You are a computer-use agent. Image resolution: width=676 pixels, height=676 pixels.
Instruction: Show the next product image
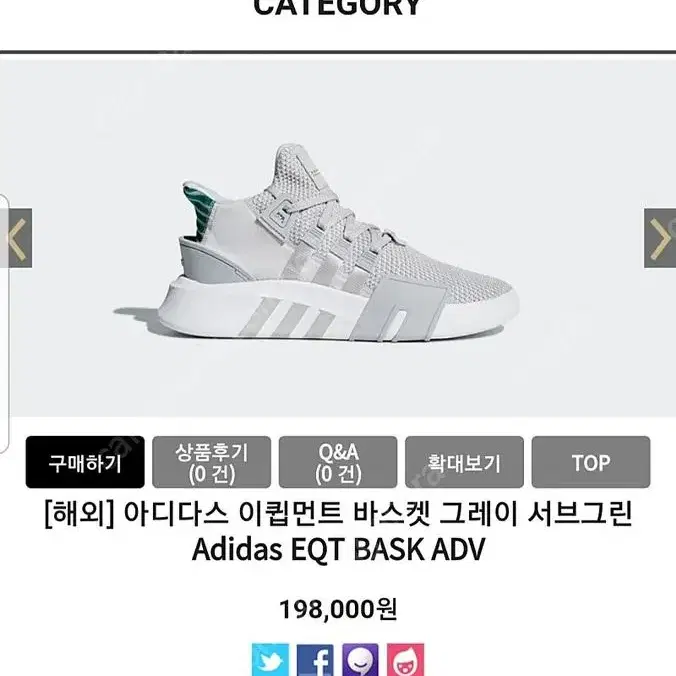(x=660, y=238)
